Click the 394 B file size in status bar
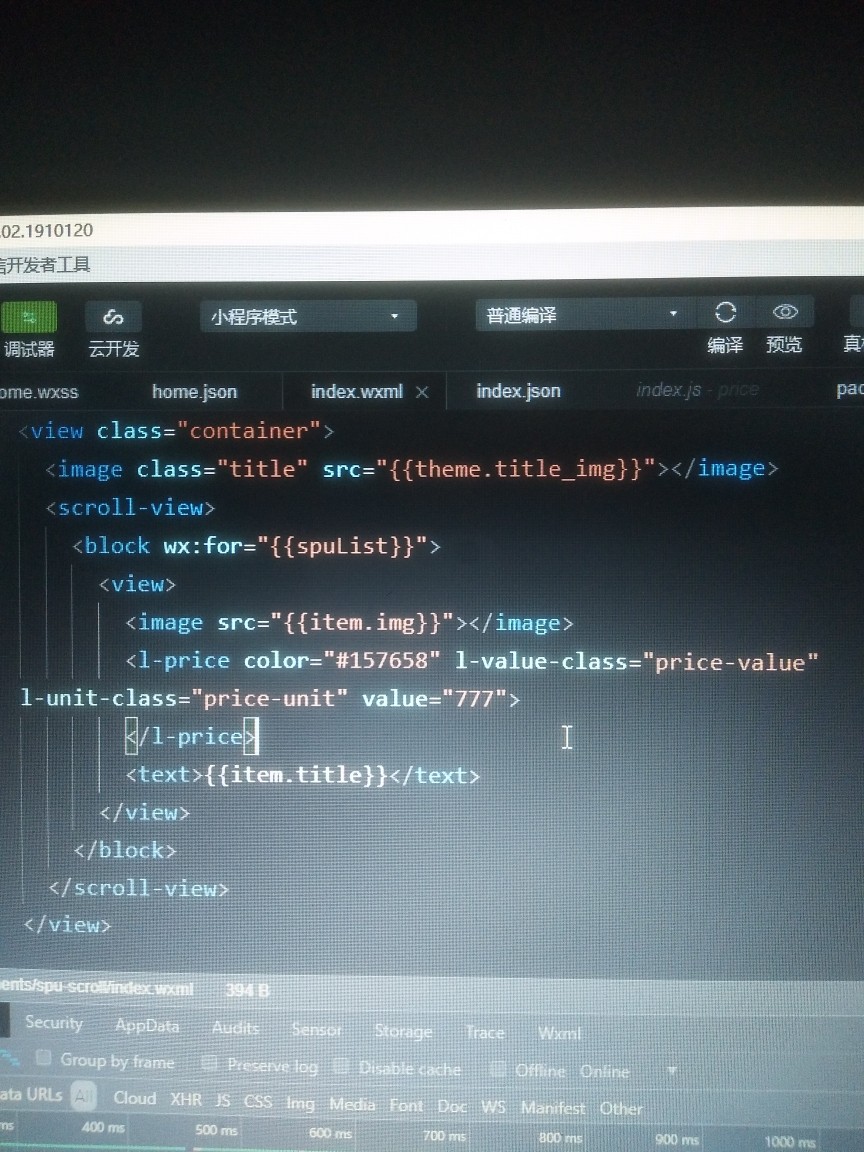864x1152 pixels. (248, 990)
